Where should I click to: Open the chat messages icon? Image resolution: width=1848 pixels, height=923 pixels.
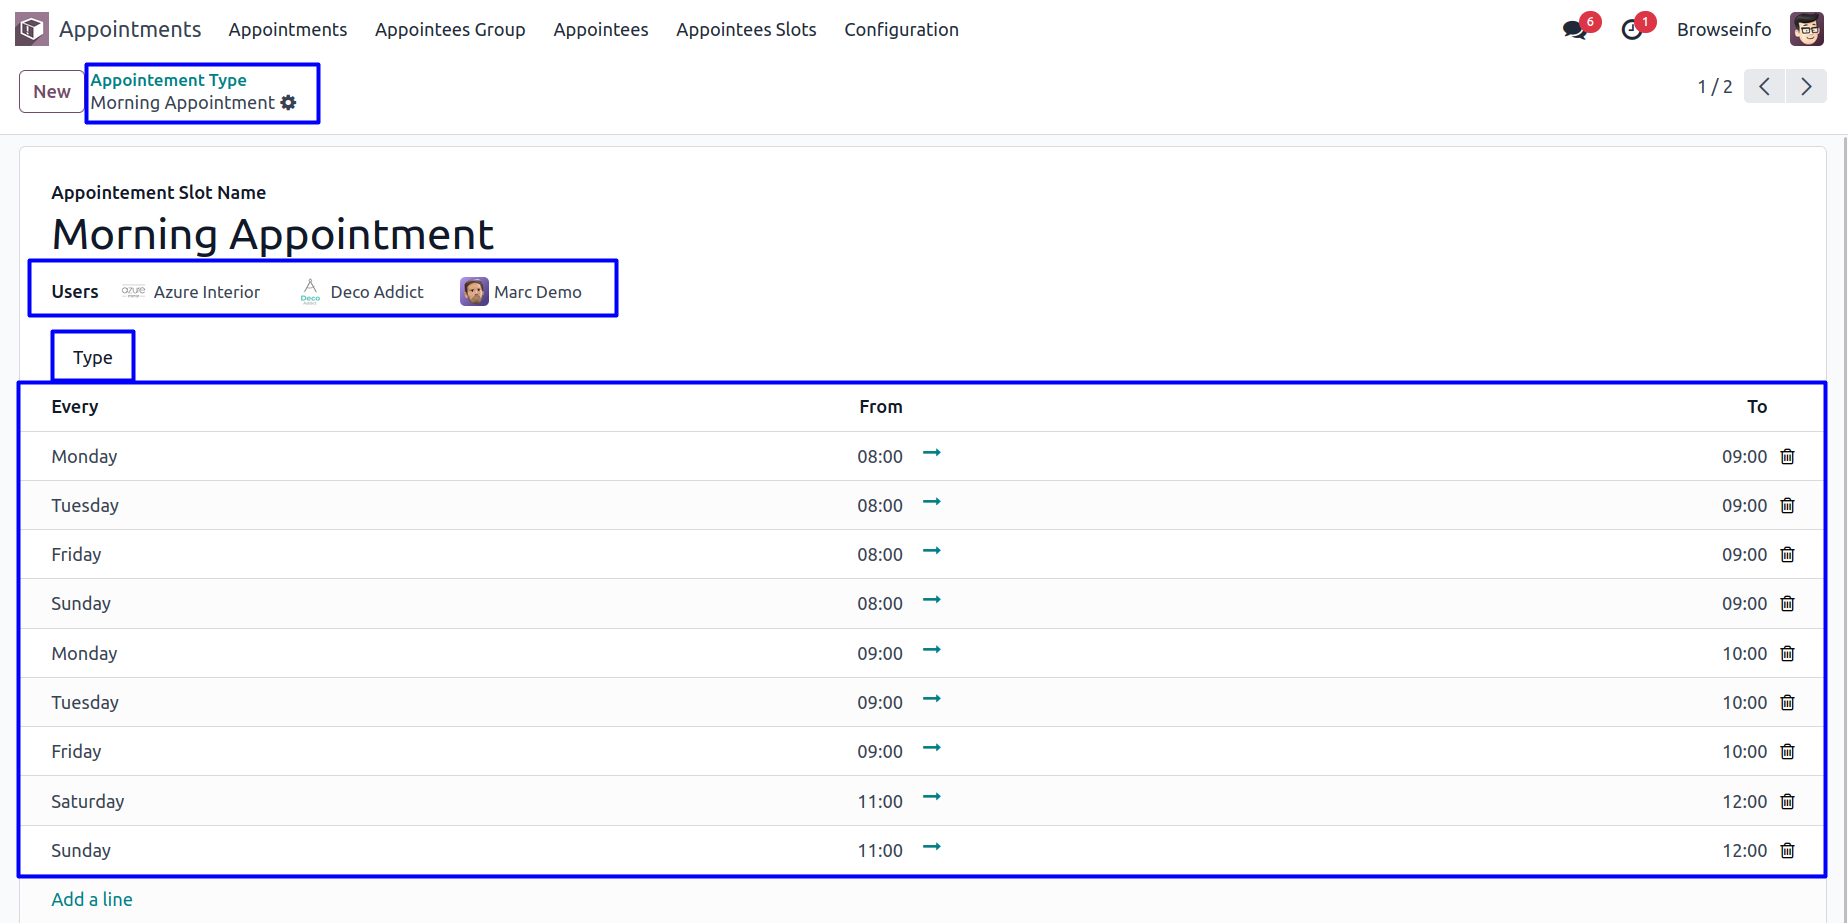tap(1574, 30)
